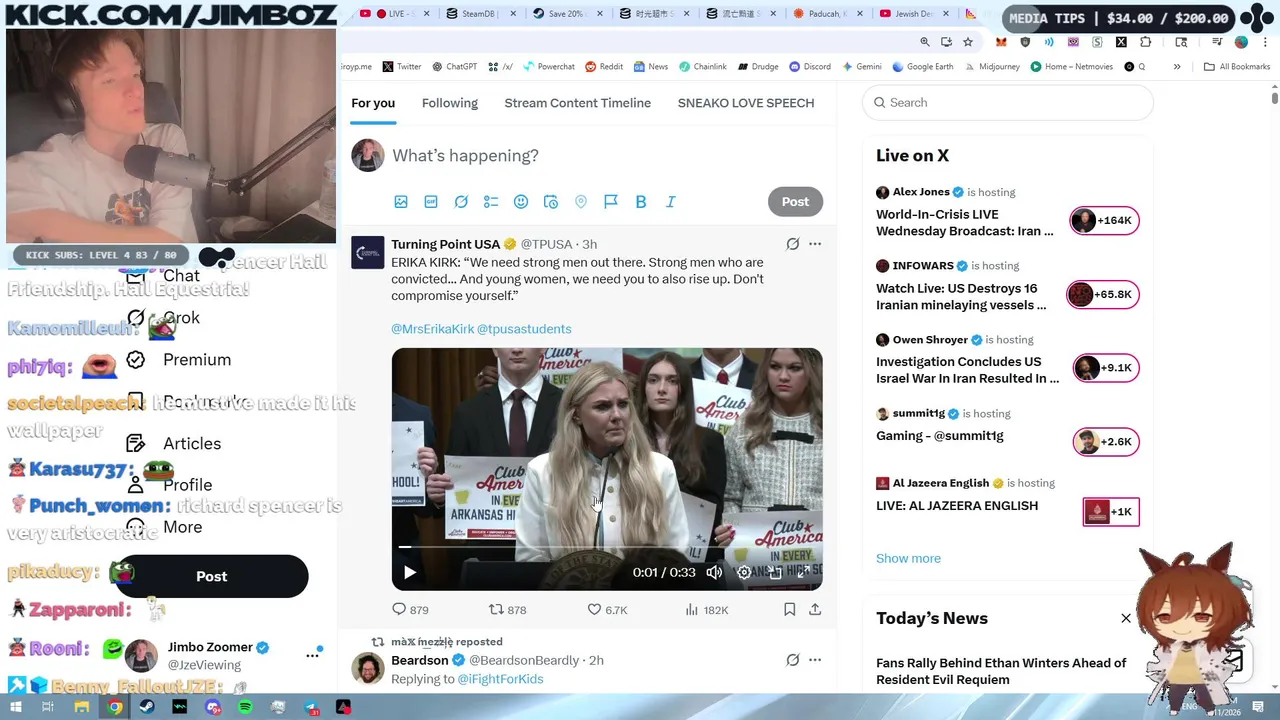The image size is (1280, 720).
Task: Open the black sidebar Post button
Action: [211, 576]
